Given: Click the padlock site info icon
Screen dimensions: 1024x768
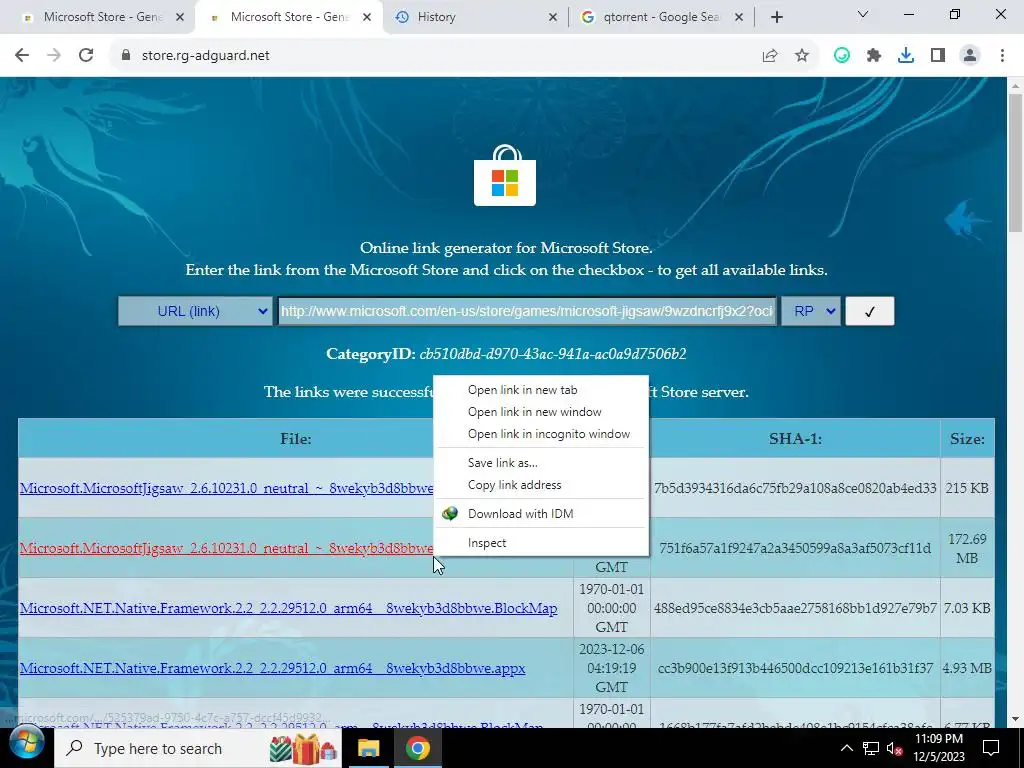Looking at the screenshot, I should coord(126,56).
